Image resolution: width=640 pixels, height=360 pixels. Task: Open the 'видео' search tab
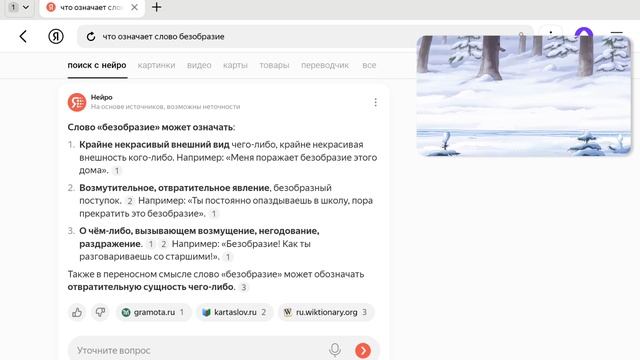point(199,65)
